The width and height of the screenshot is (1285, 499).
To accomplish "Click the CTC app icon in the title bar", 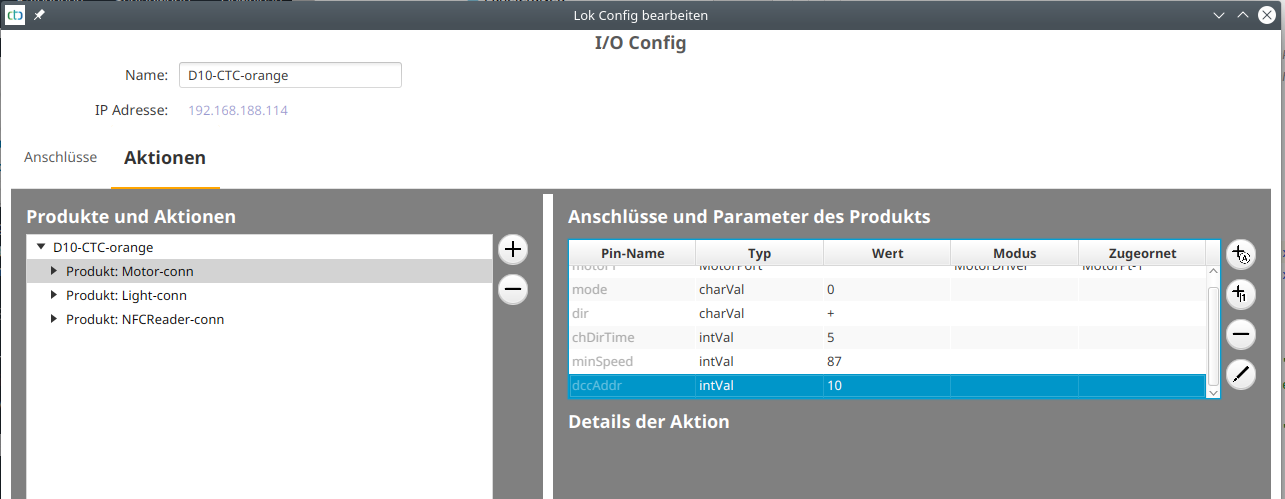I will coord(15,15).
